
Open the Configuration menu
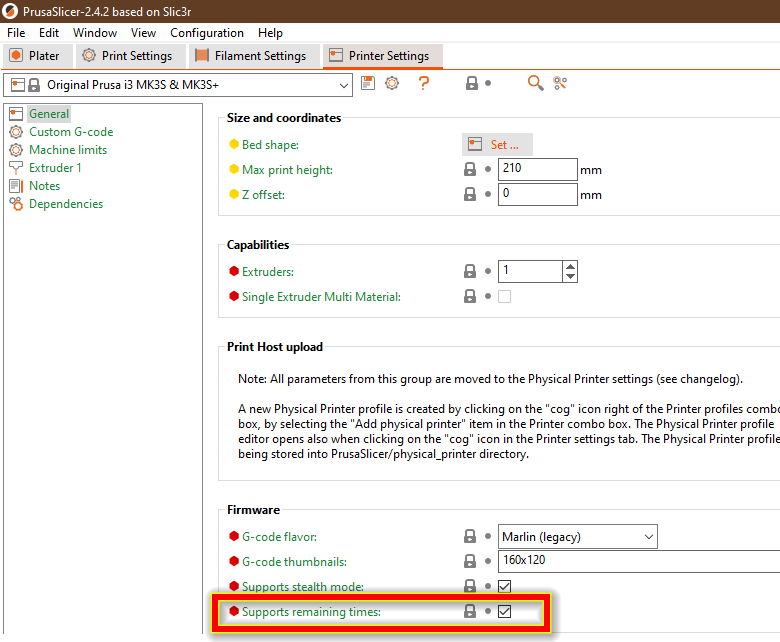207,33
